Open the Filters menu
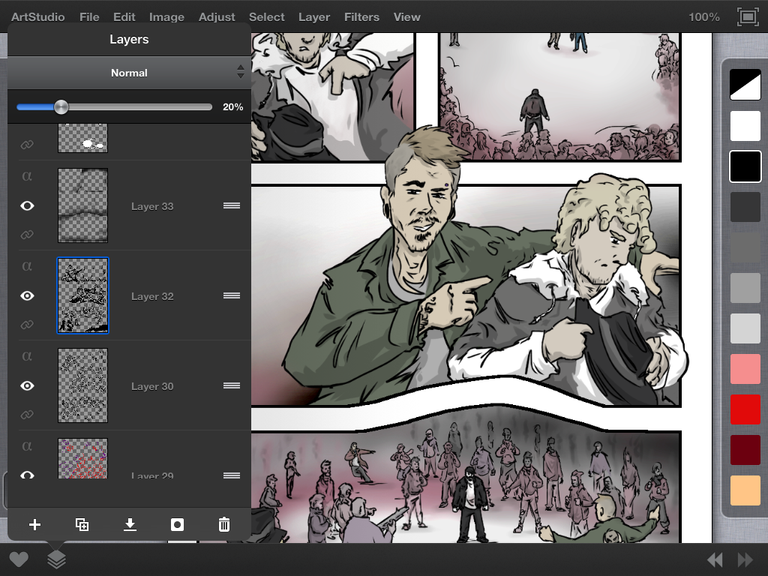Screen dimensions: 768x576 pos(361,17)
